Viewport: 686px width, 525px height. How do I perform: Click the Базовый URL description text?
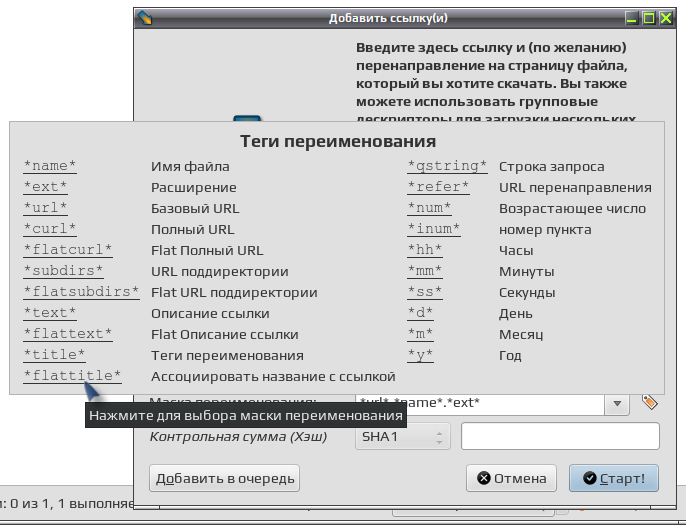[195, 209]
